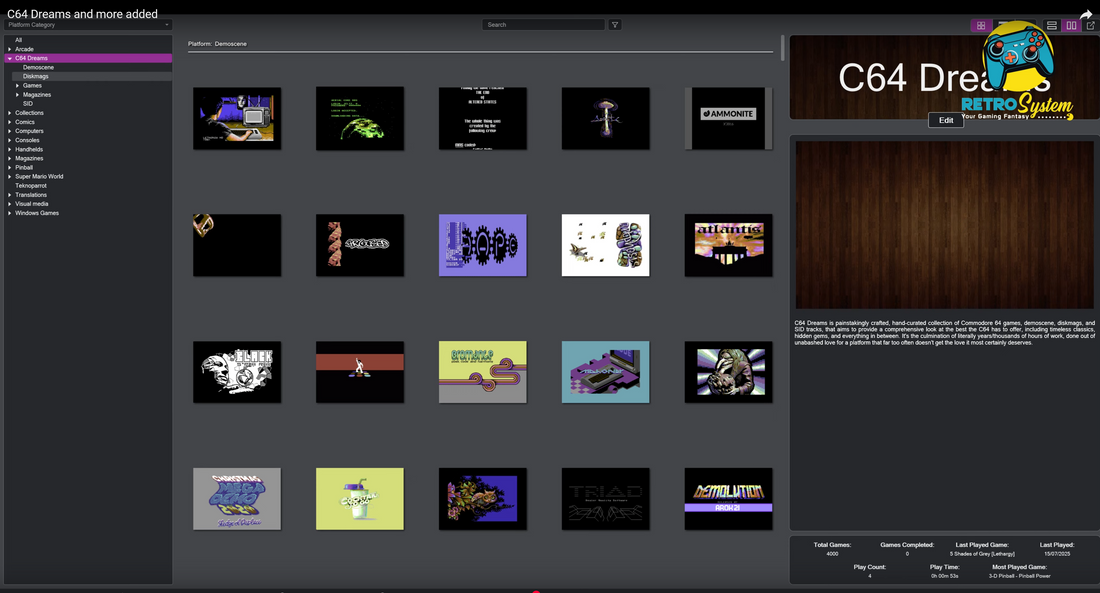Open the green text demo thumbnail
1100x593 pixels.
pos(360,118)
